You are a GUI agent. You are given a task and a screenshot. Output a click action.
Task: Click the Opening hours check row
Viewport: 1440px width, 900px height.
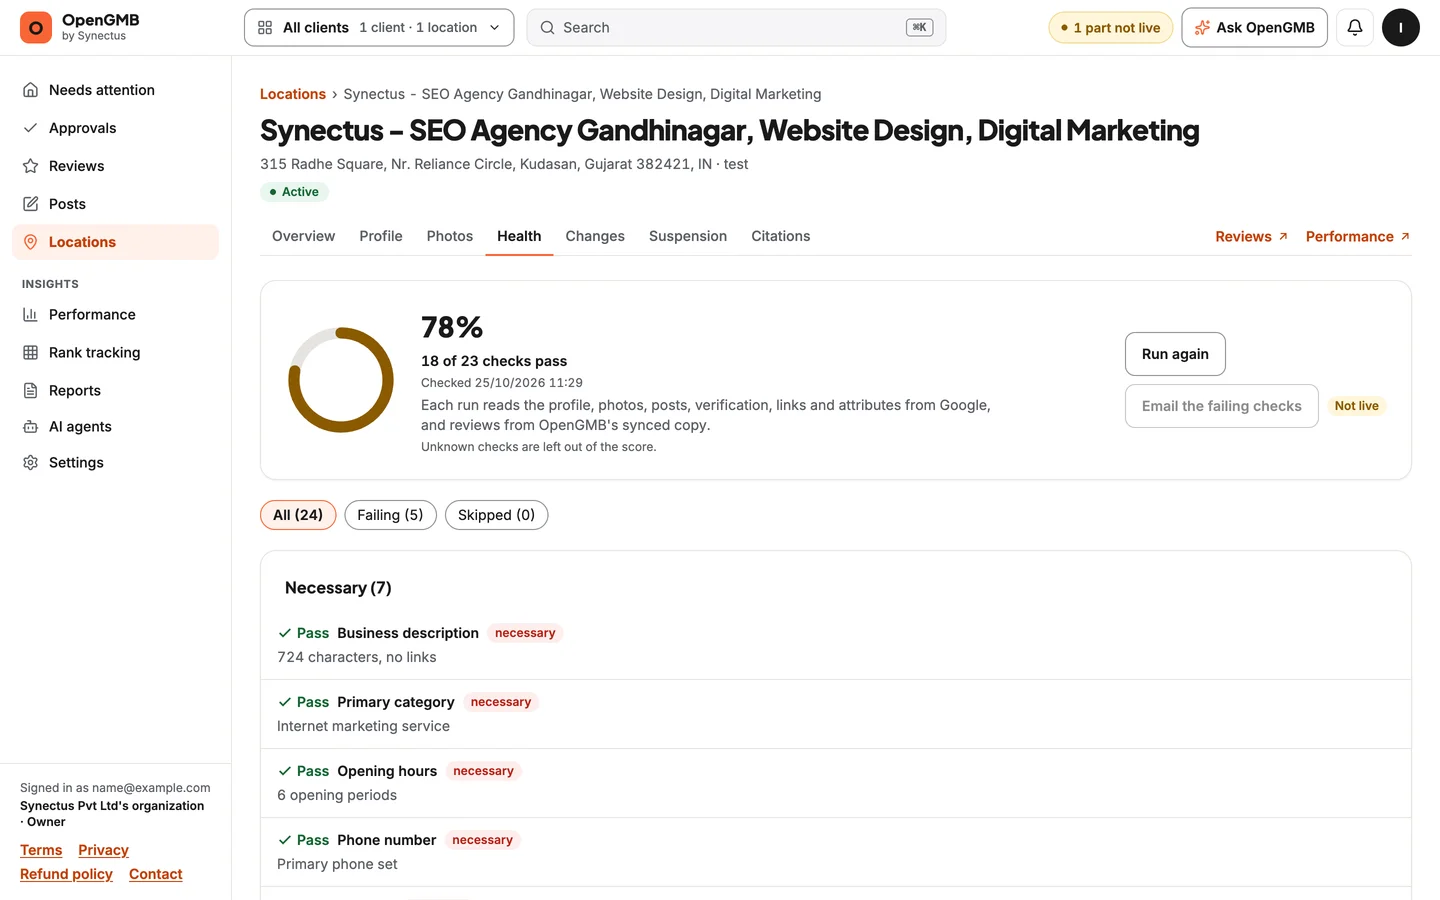pyautogui.click(x=836, y=783)
